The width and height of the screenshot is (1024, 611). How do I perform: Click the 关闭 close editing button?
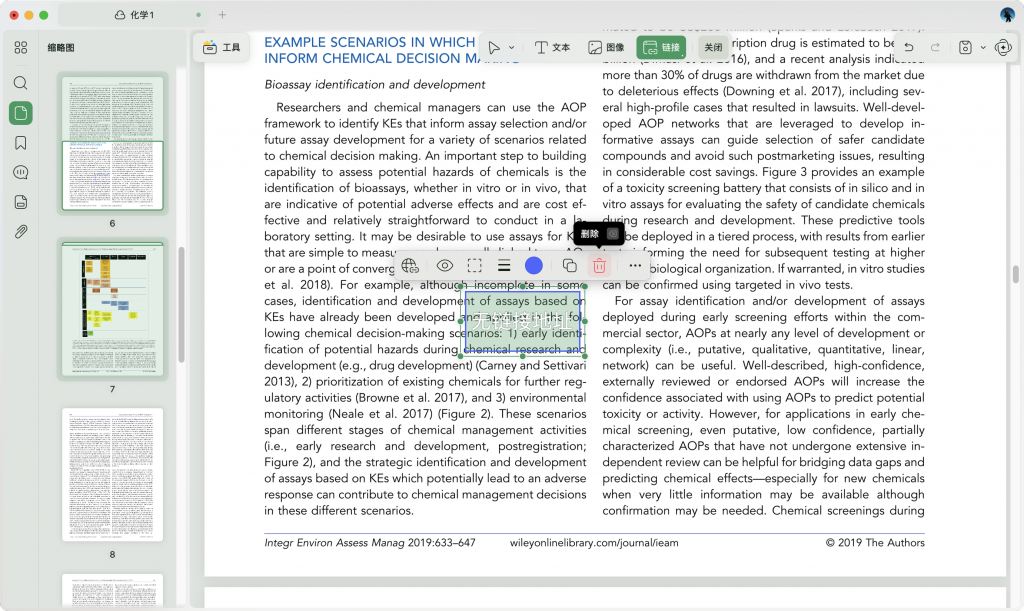click(x=713, y=48)
